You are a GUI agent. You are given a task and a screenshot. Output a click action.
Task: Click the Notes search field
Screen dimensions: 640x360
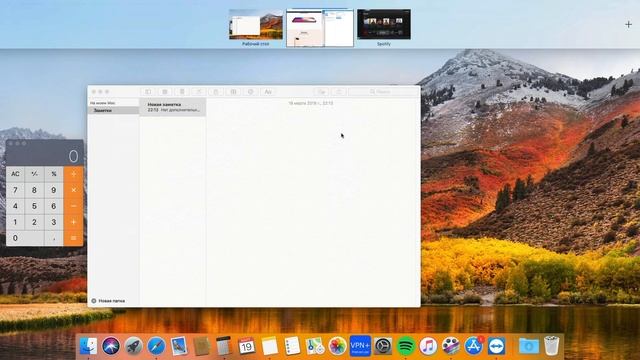click(383, 92)
